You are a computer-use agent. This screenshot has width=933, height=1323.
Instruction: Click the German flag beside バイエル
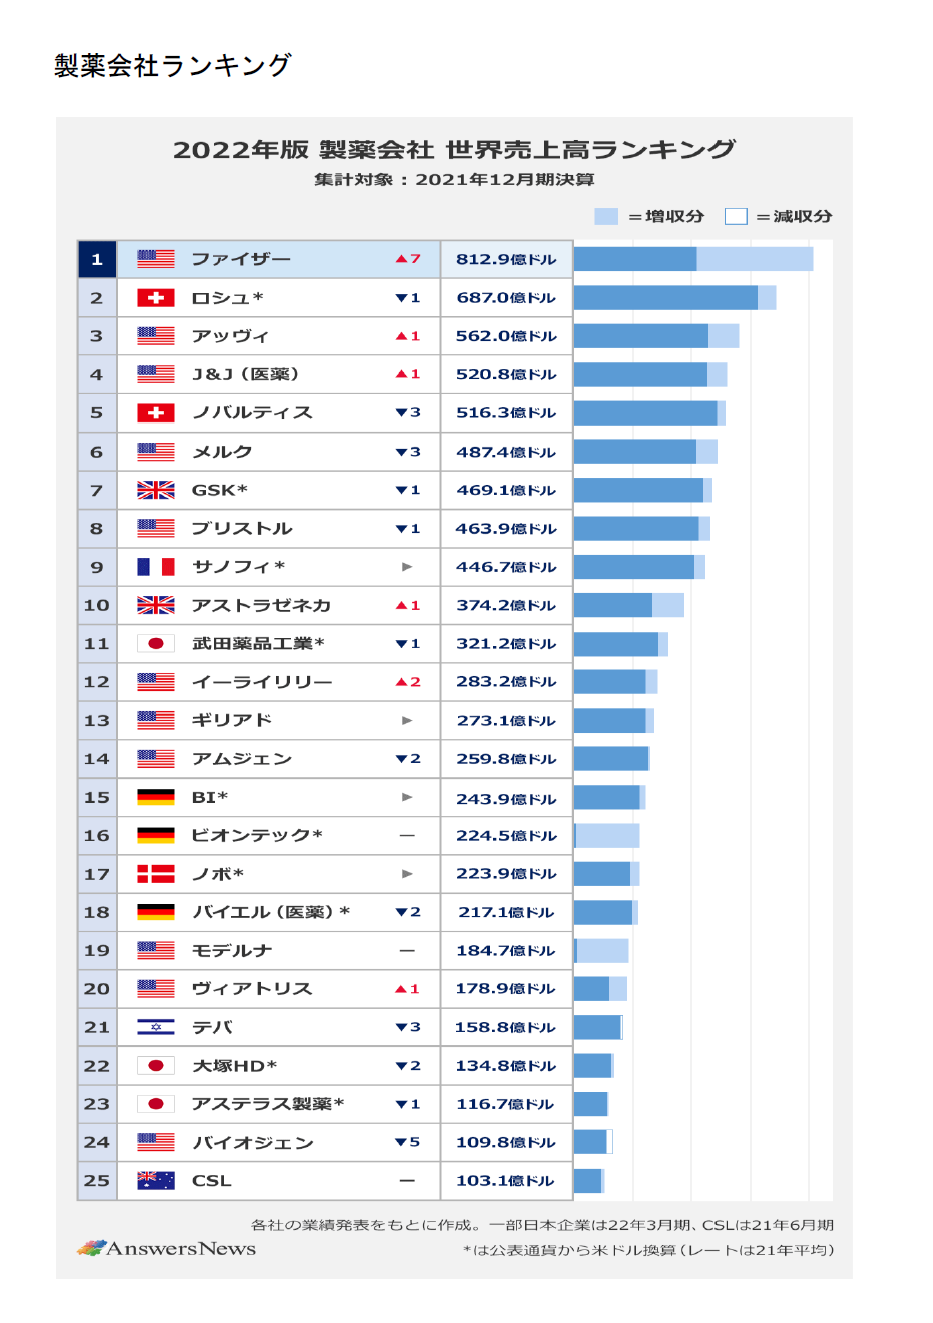coord(156,912)
